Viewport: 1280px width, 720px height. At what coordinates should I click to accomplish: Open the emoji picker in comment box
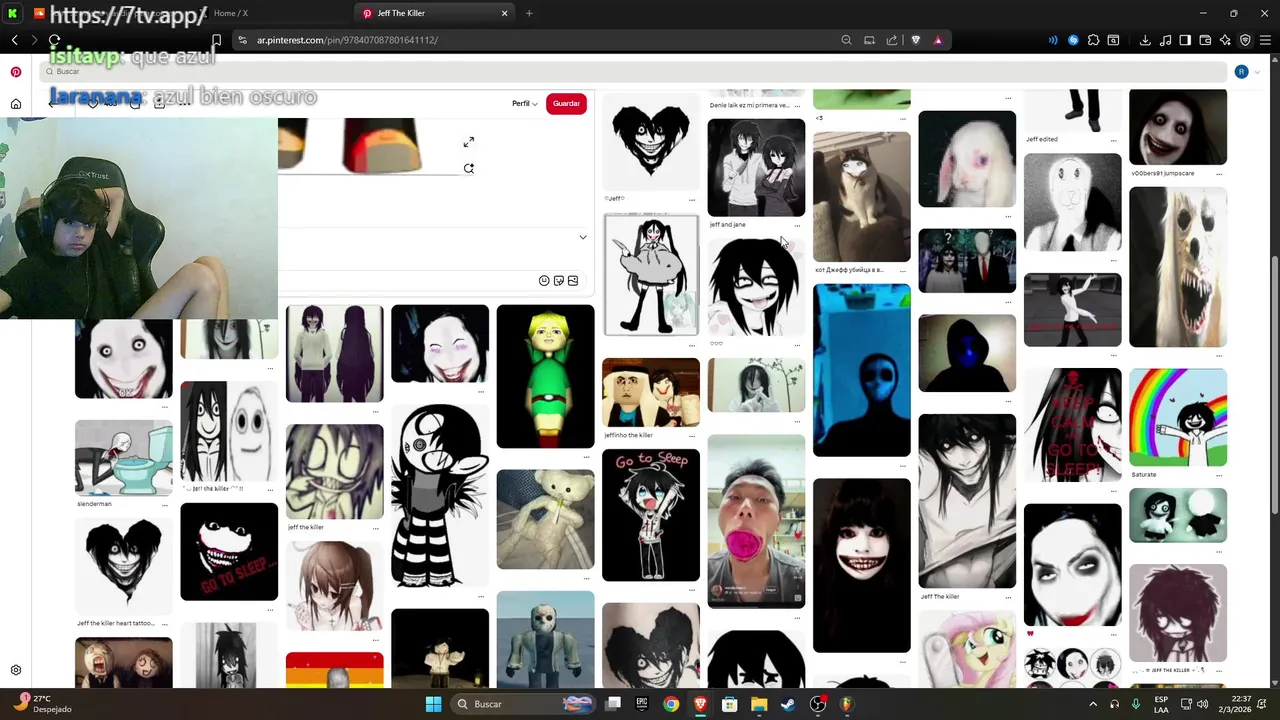(544, 281)
